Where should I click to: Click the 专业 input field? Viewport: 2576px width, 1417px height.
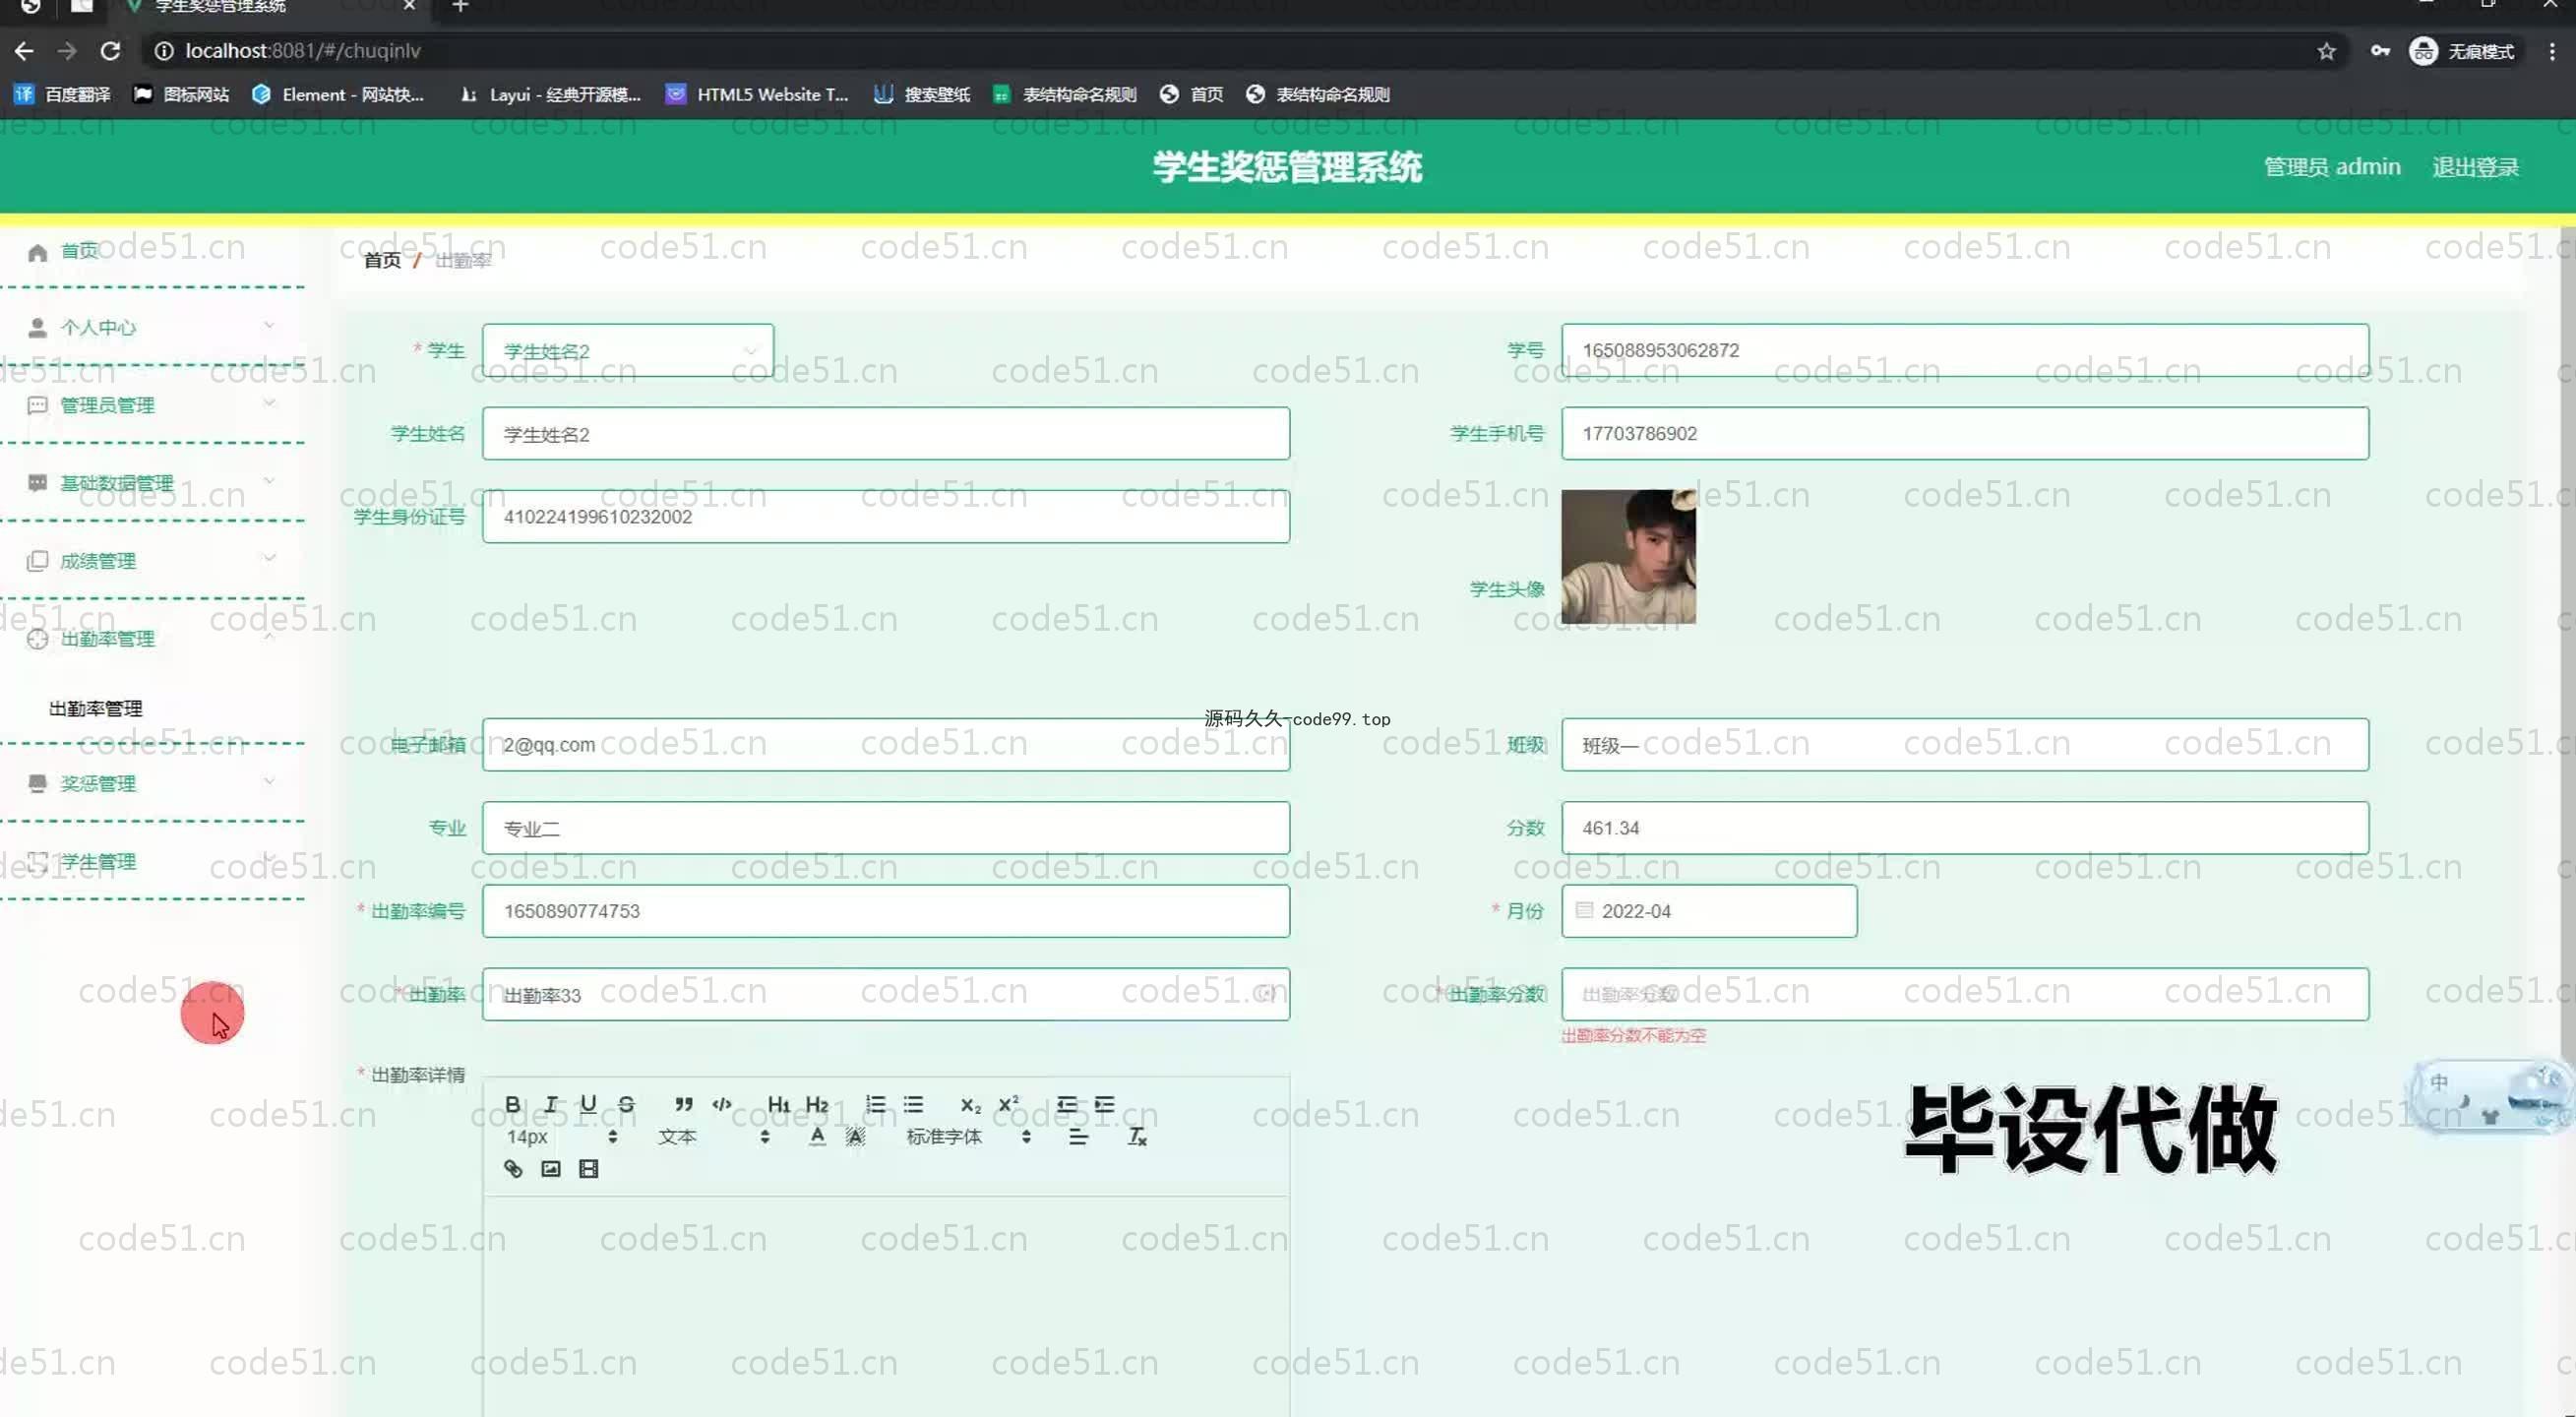tap(886, 828)
